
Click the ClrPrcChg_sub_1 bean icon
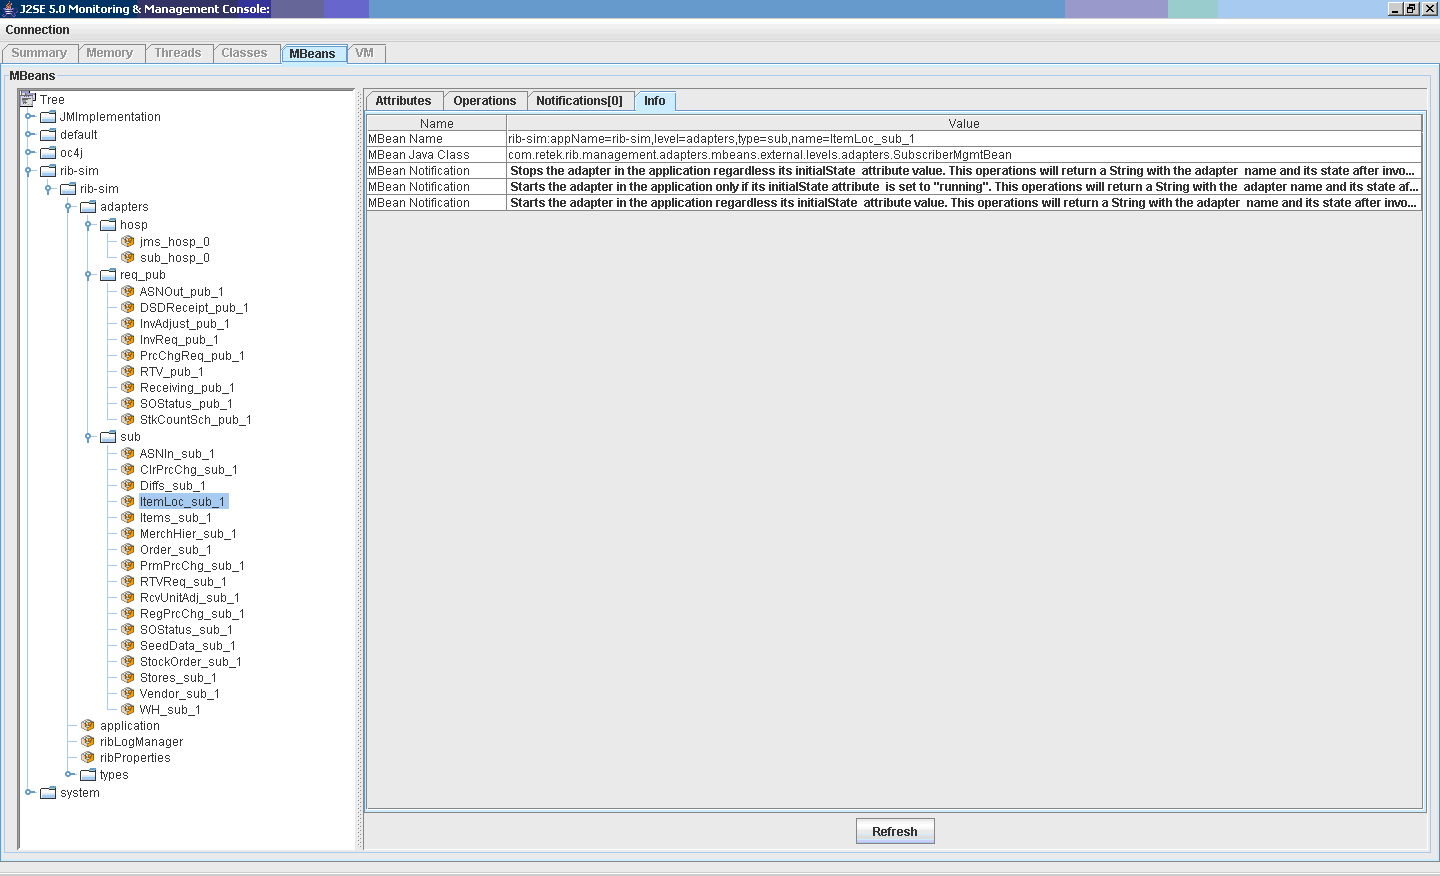[128, 469]
